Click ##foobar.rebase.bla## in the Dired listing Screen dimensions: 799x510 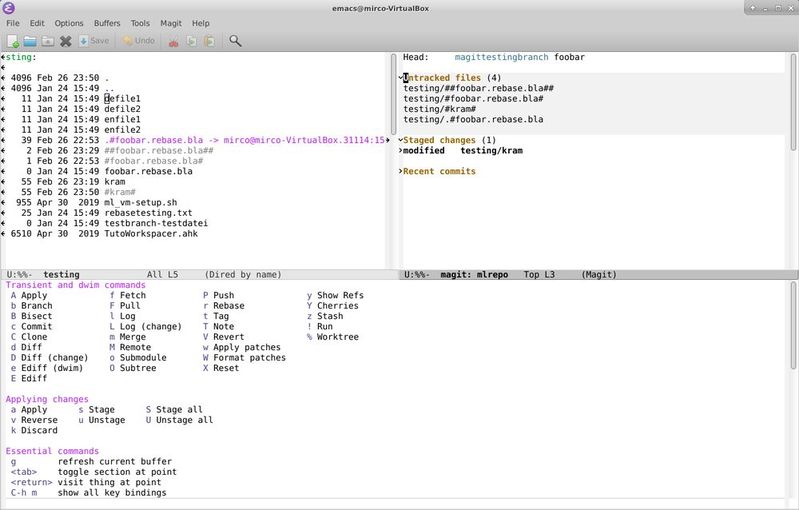pos(159,151)
